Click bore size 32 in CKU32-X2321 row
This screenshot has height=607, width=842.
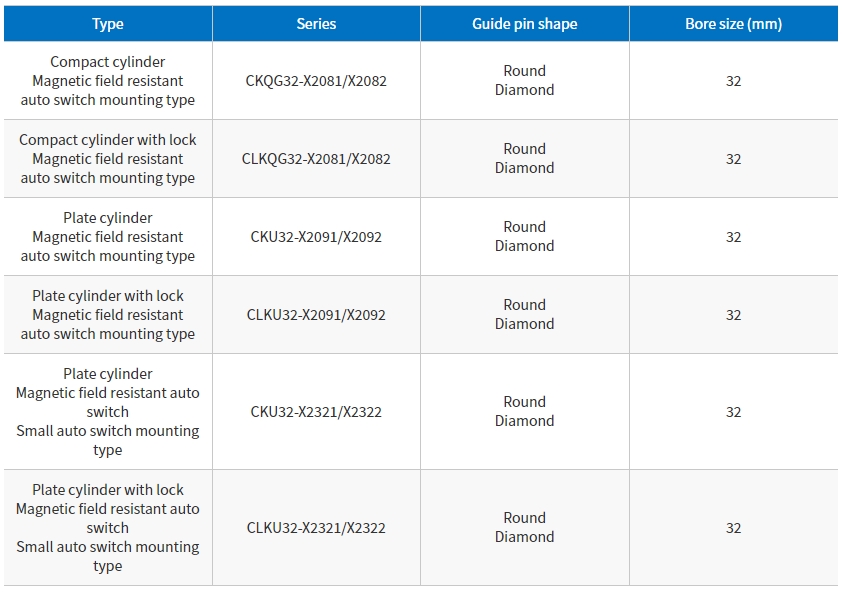point(734,412)
